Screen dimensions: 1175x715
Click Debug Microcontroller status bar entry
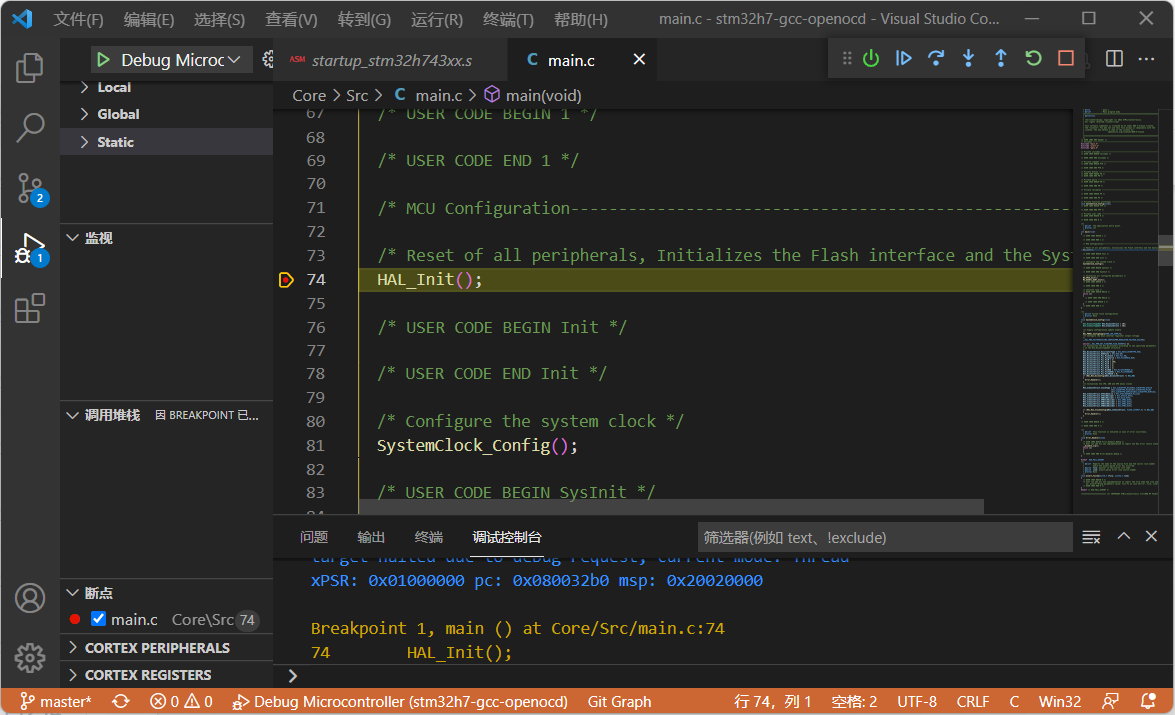coord(400,702)
